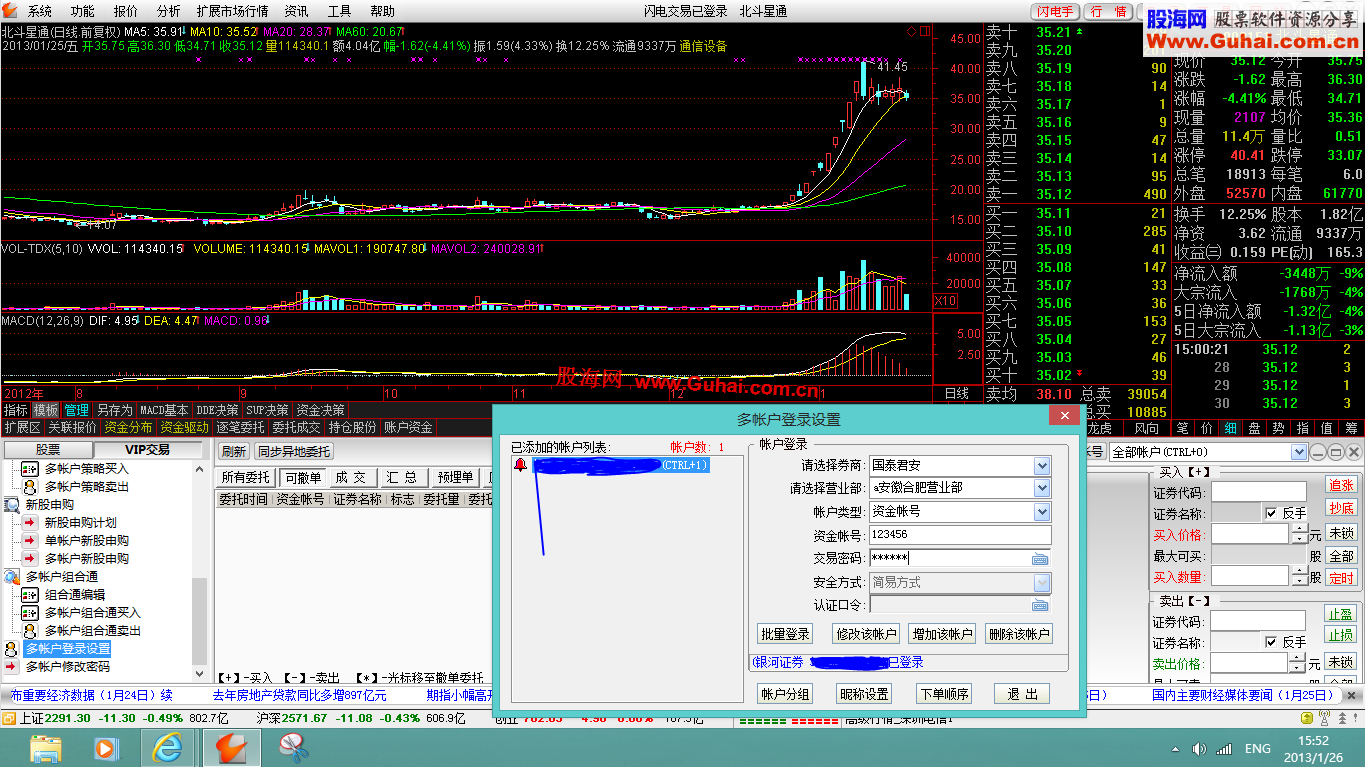Click magnifier icon next to 新股申购

tap(12, 505)
